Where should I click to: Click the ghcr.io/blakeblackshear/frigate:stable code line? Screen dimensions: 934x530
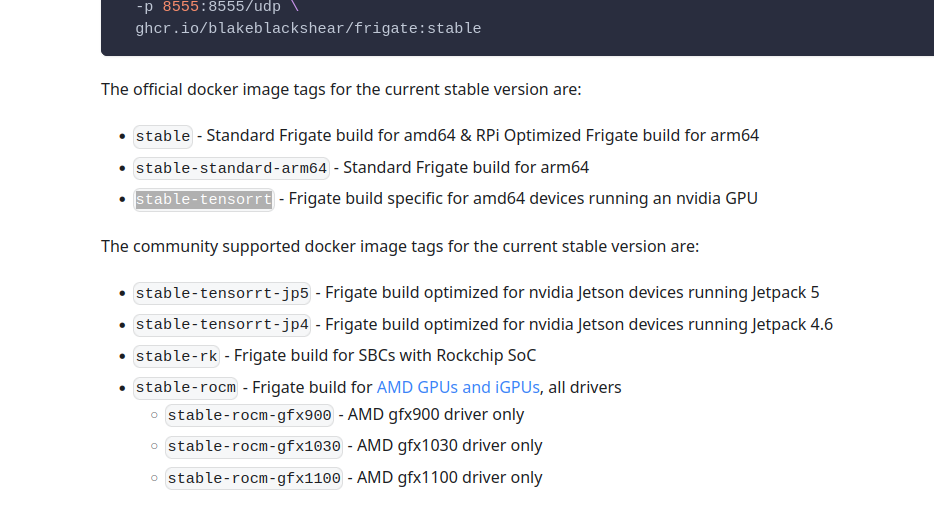[x=308, y=28]
